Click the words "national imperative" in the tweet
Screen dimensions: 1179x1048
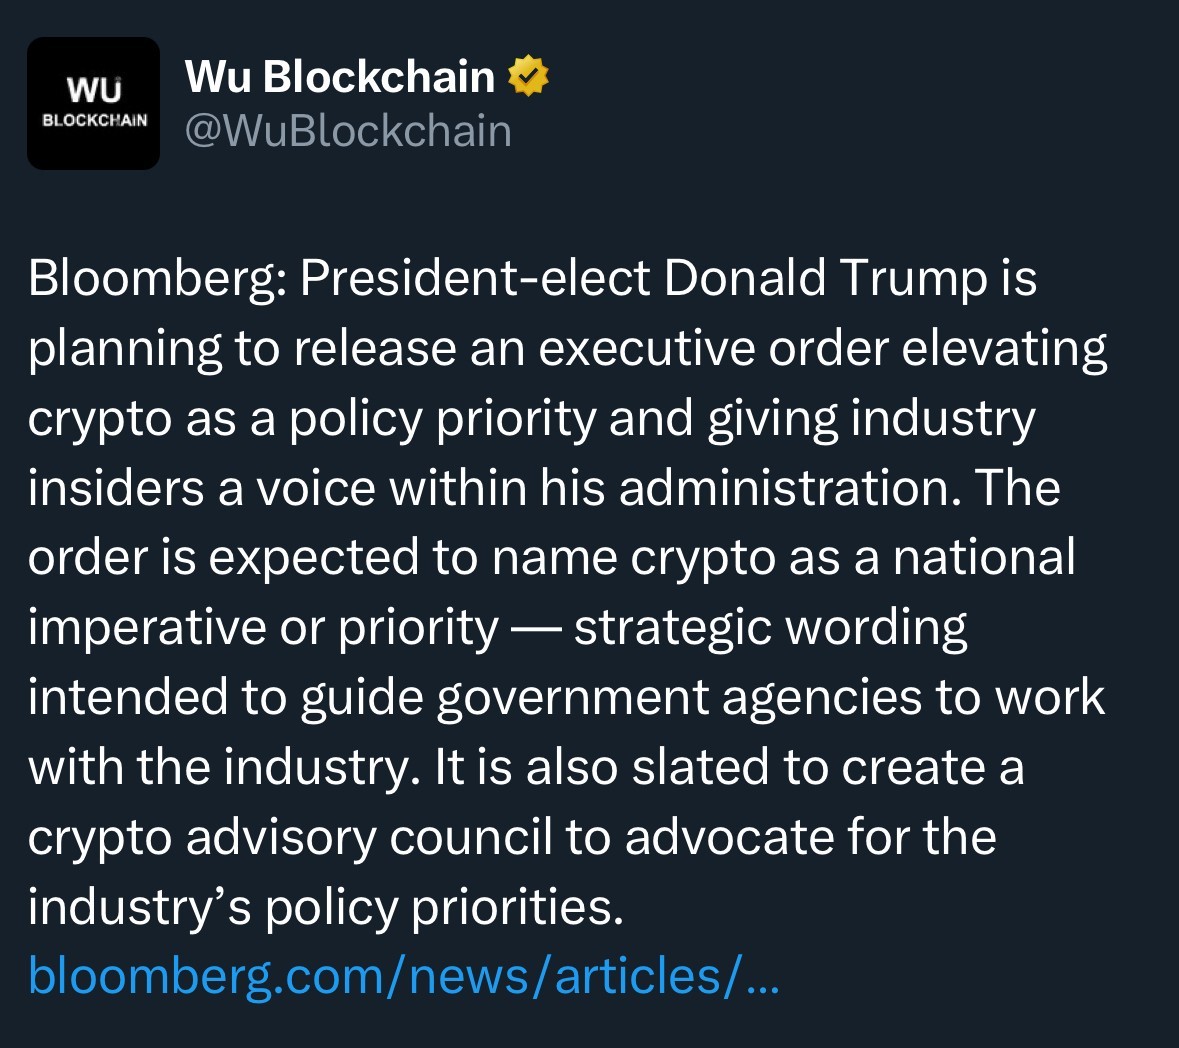click(983, 558)
